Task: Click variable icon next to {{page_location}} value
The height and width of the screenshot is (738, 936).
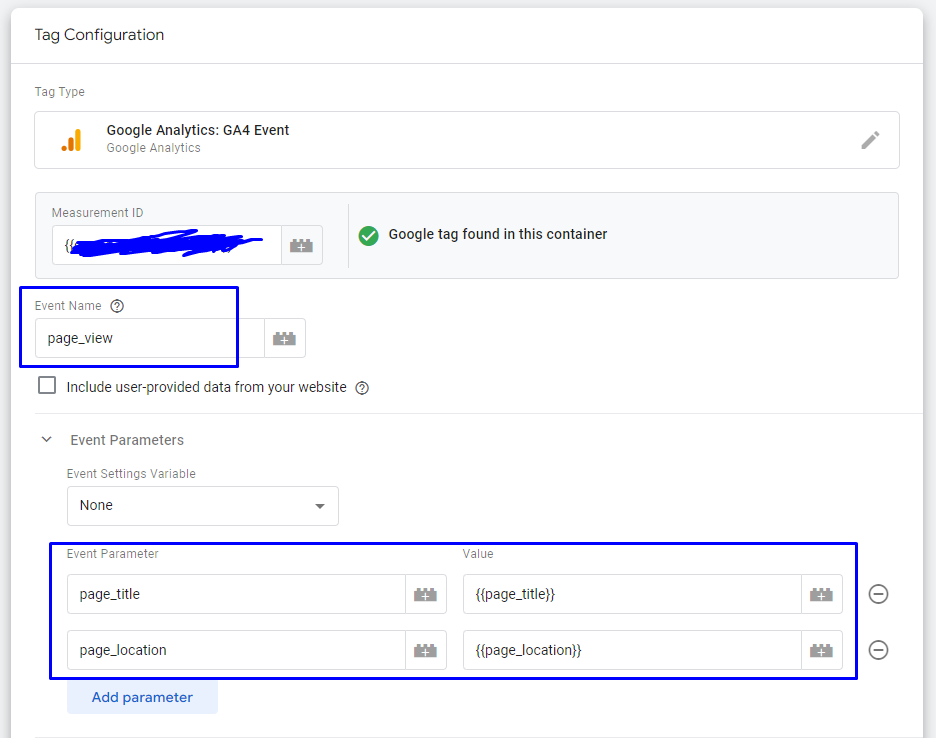Action: click(821, 649)
